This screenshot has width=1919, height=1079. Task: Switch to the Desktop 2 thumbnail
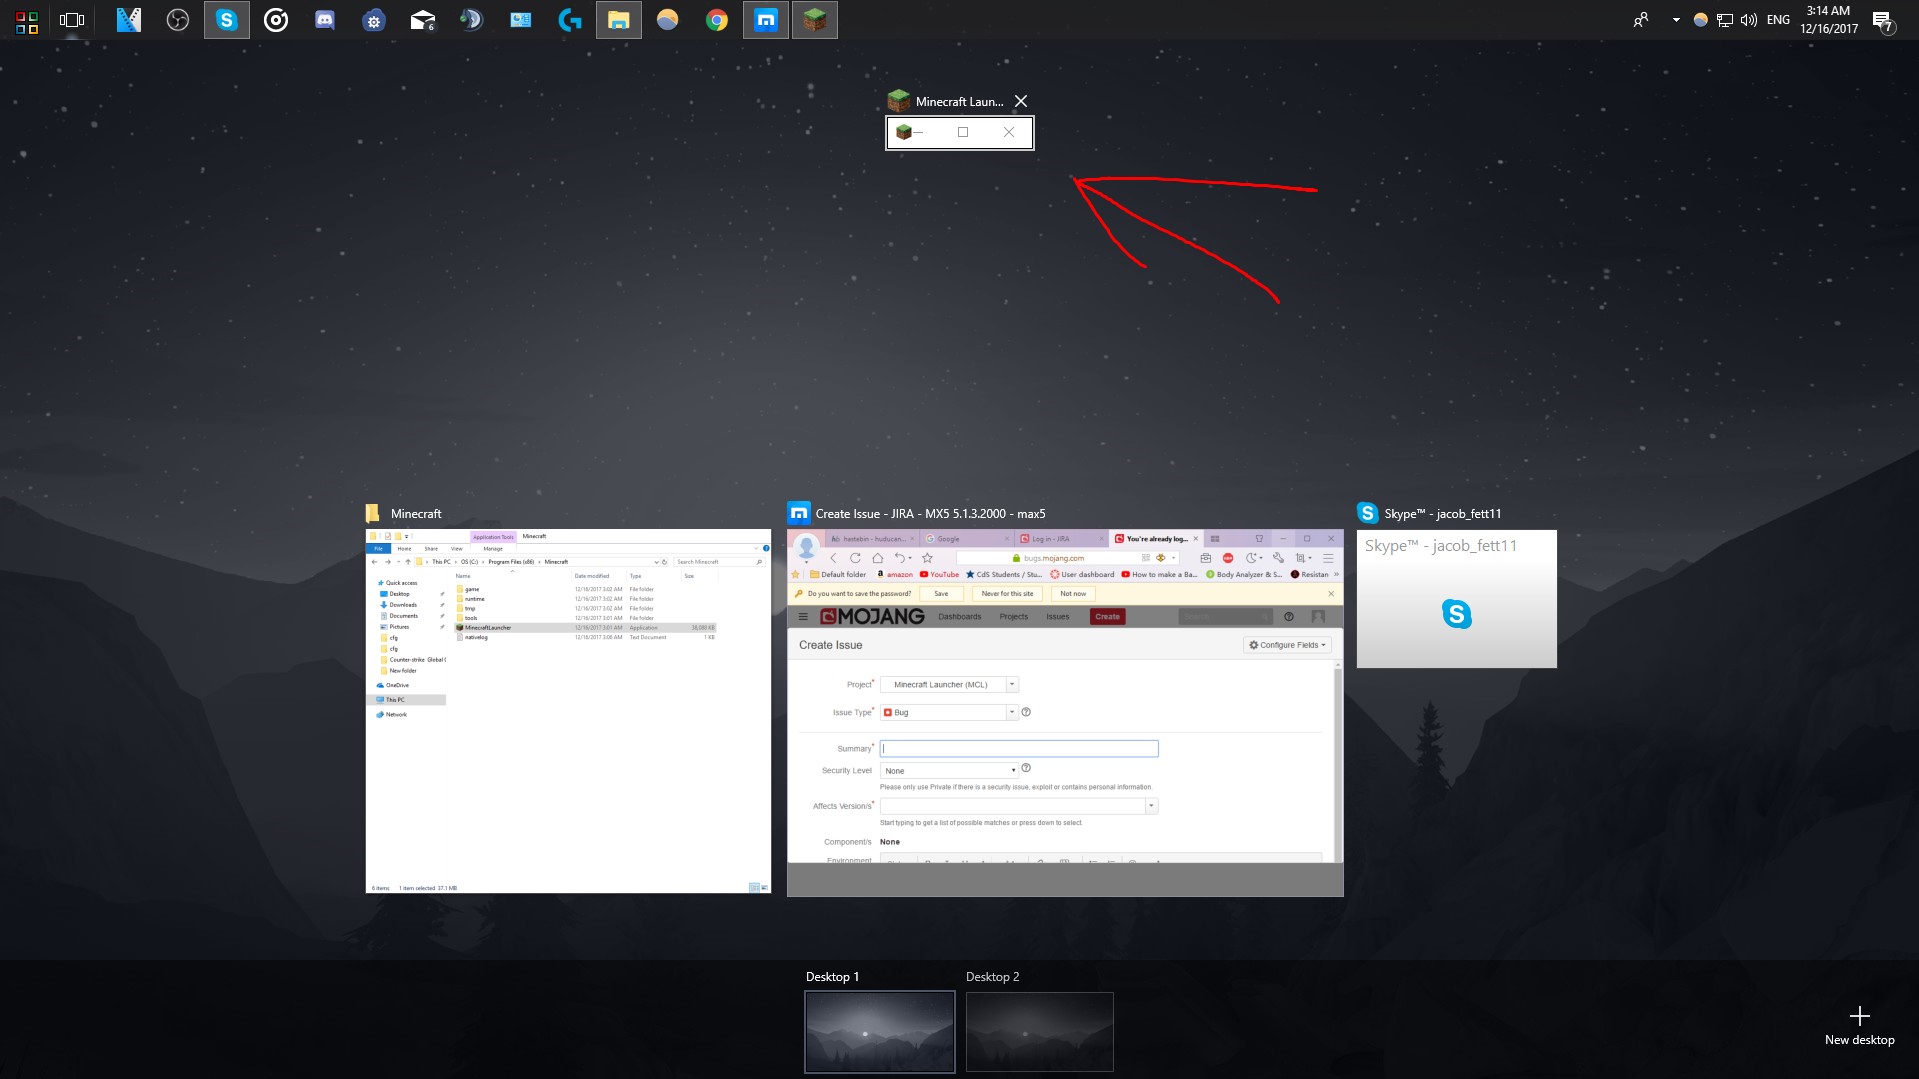(x=1039, y=1031)
